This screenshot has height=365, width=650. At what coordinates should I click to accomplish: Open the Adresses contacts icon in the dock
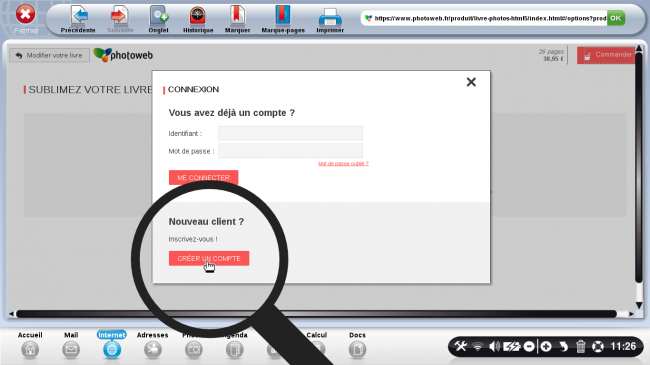[x=153, y=350]
